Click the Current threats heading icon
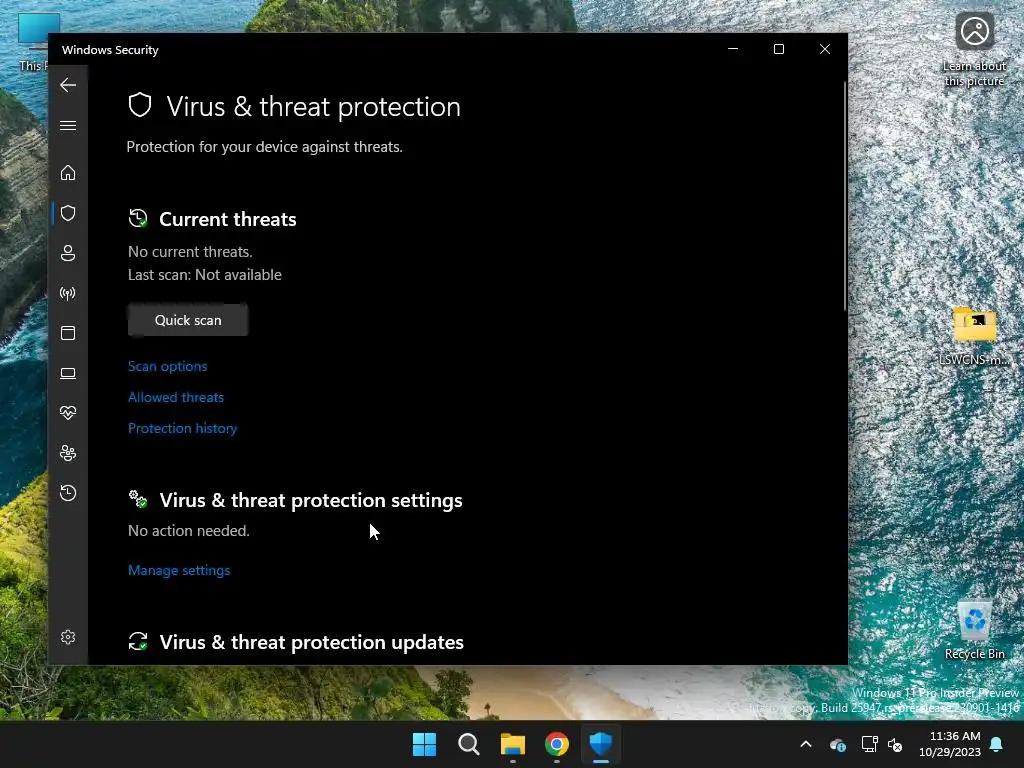1024x768 pixels. (138, 219)
